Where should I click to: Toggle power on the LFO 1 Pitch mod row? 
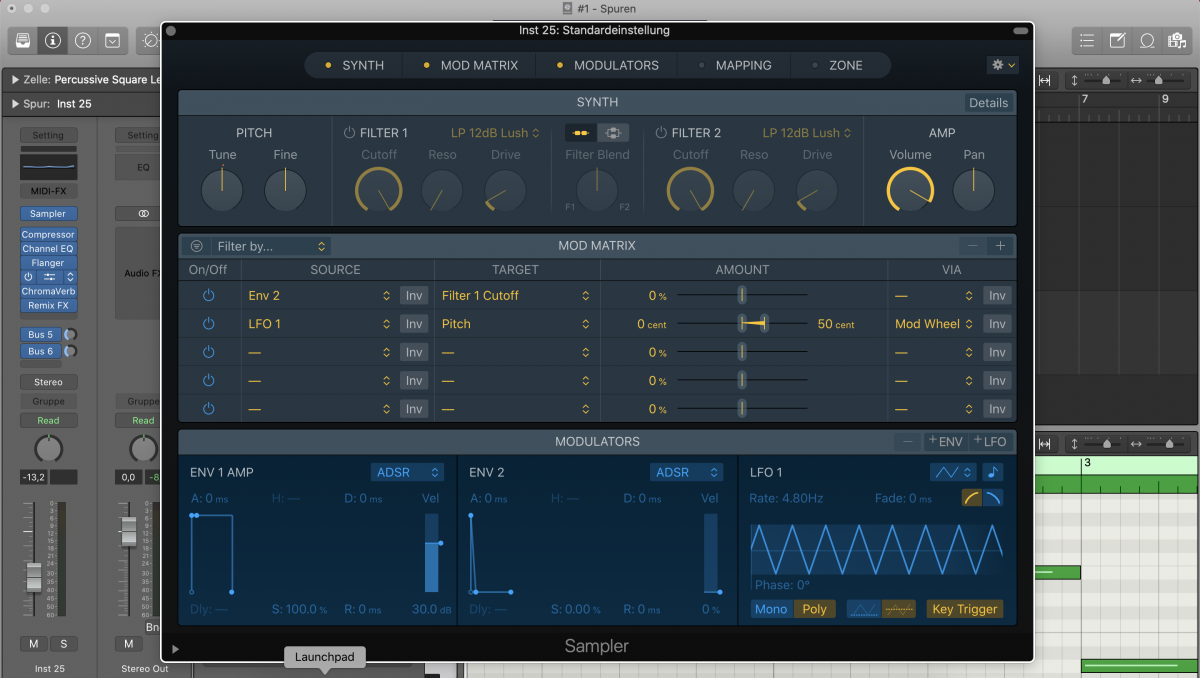(x=210, y=323)
